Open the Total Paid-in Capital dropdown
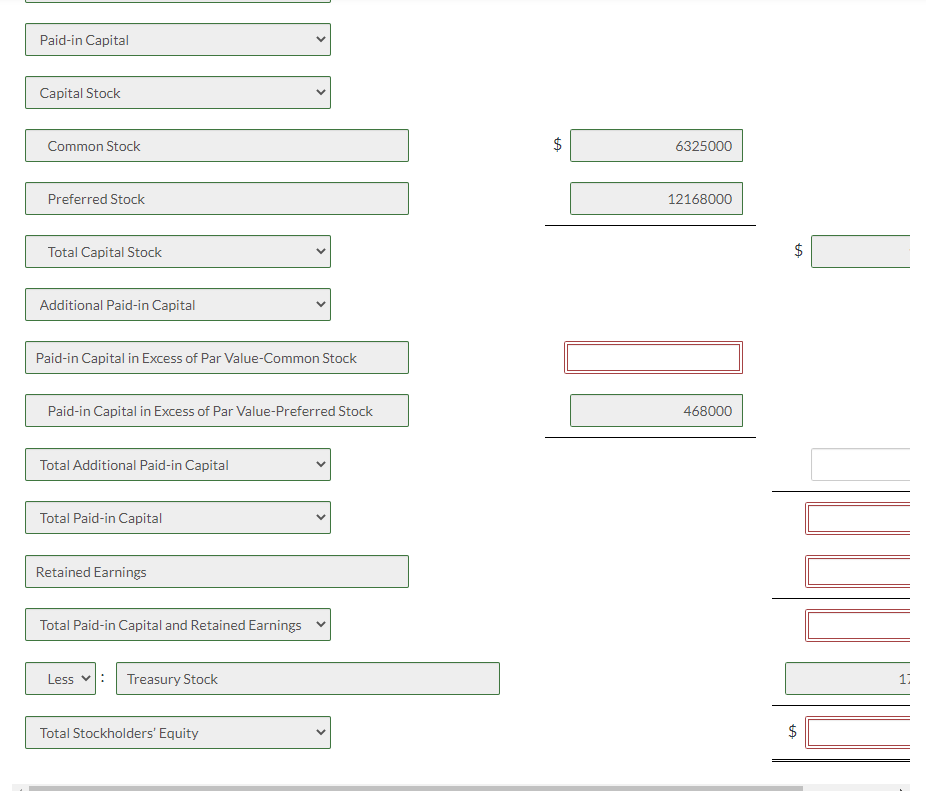Image resolution: width=926 pixels, height=791 pixels. (178, 518)
